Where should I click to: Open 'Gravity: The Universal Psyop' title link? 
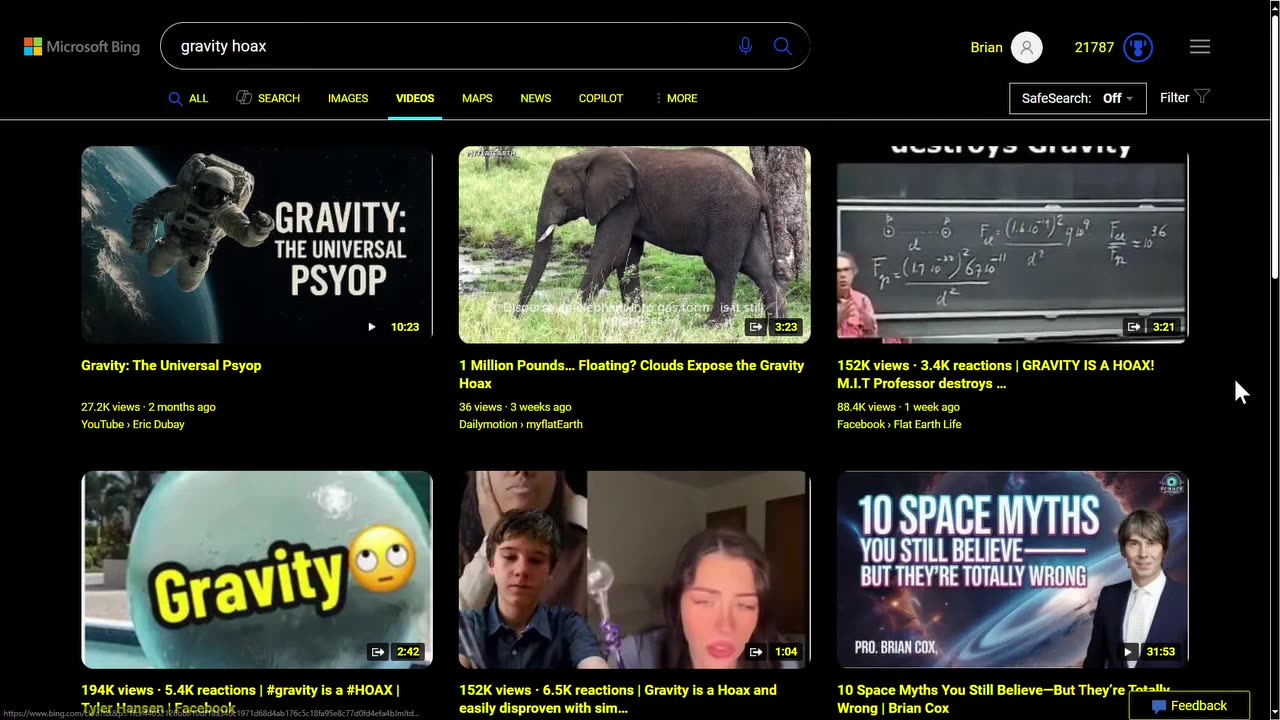click(171, 365)
